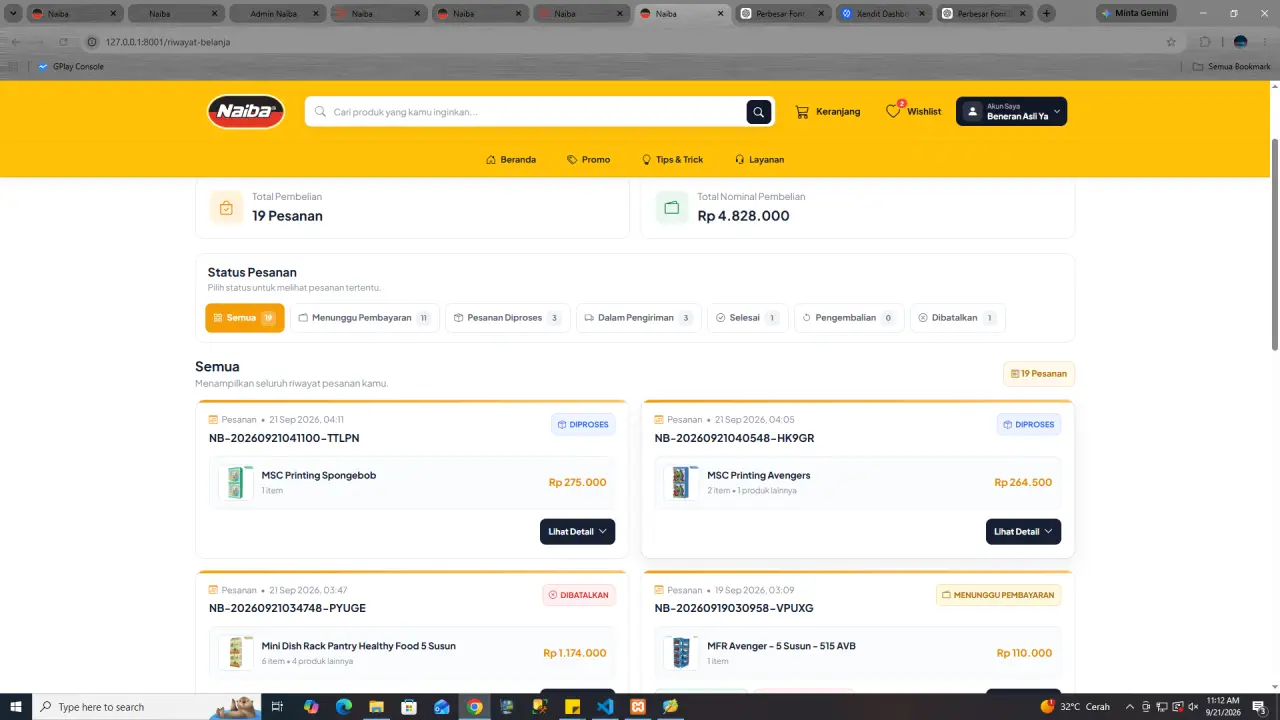
Task: Click the Akun Saya profile avatar icon
Action: point(972,112)
